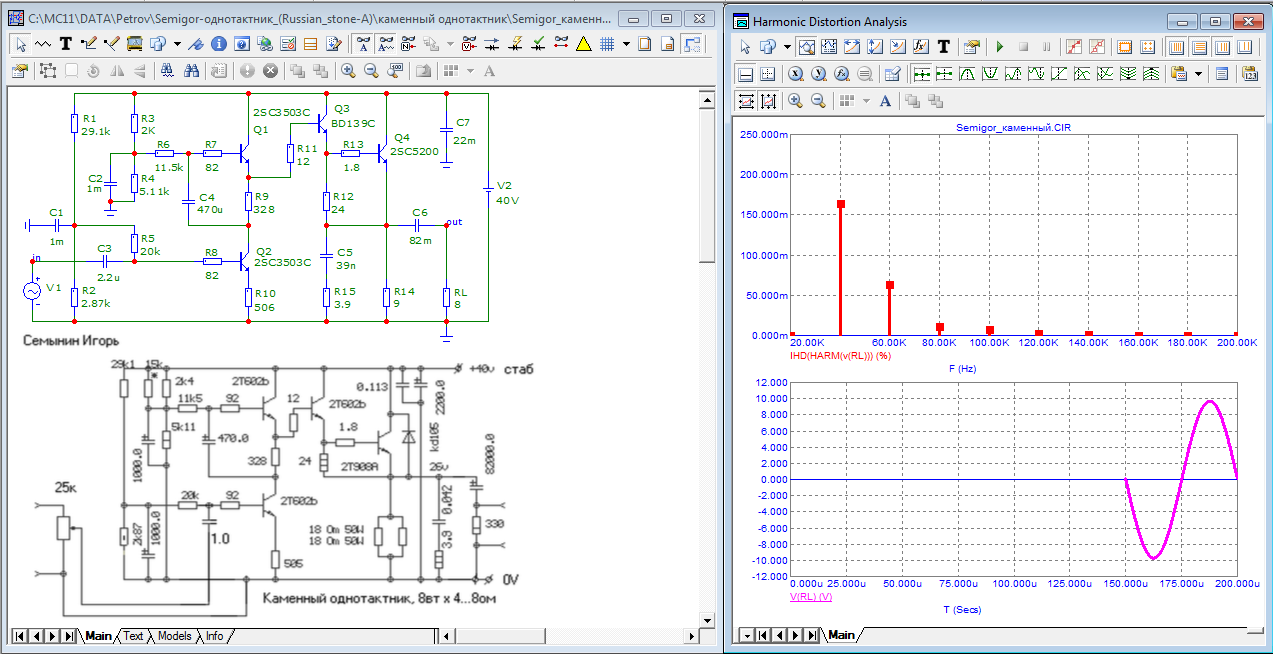This screenshot has width=1273, height=654.
Task: Click the large T text tool in analysis window
Action: coord(943,47)
